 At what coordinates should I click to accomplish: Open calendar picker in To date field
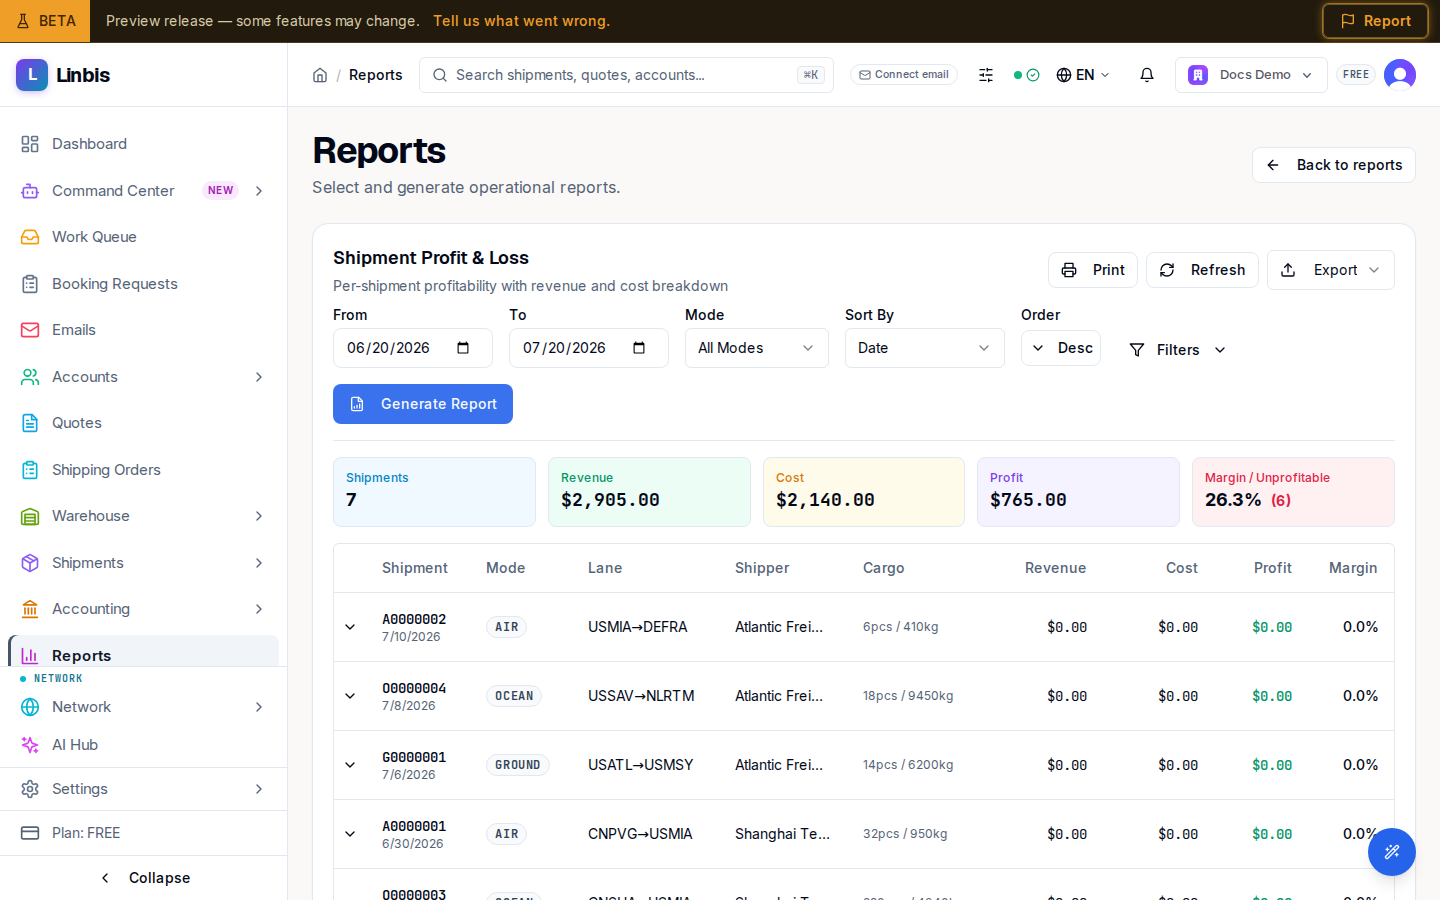point(639,348)
